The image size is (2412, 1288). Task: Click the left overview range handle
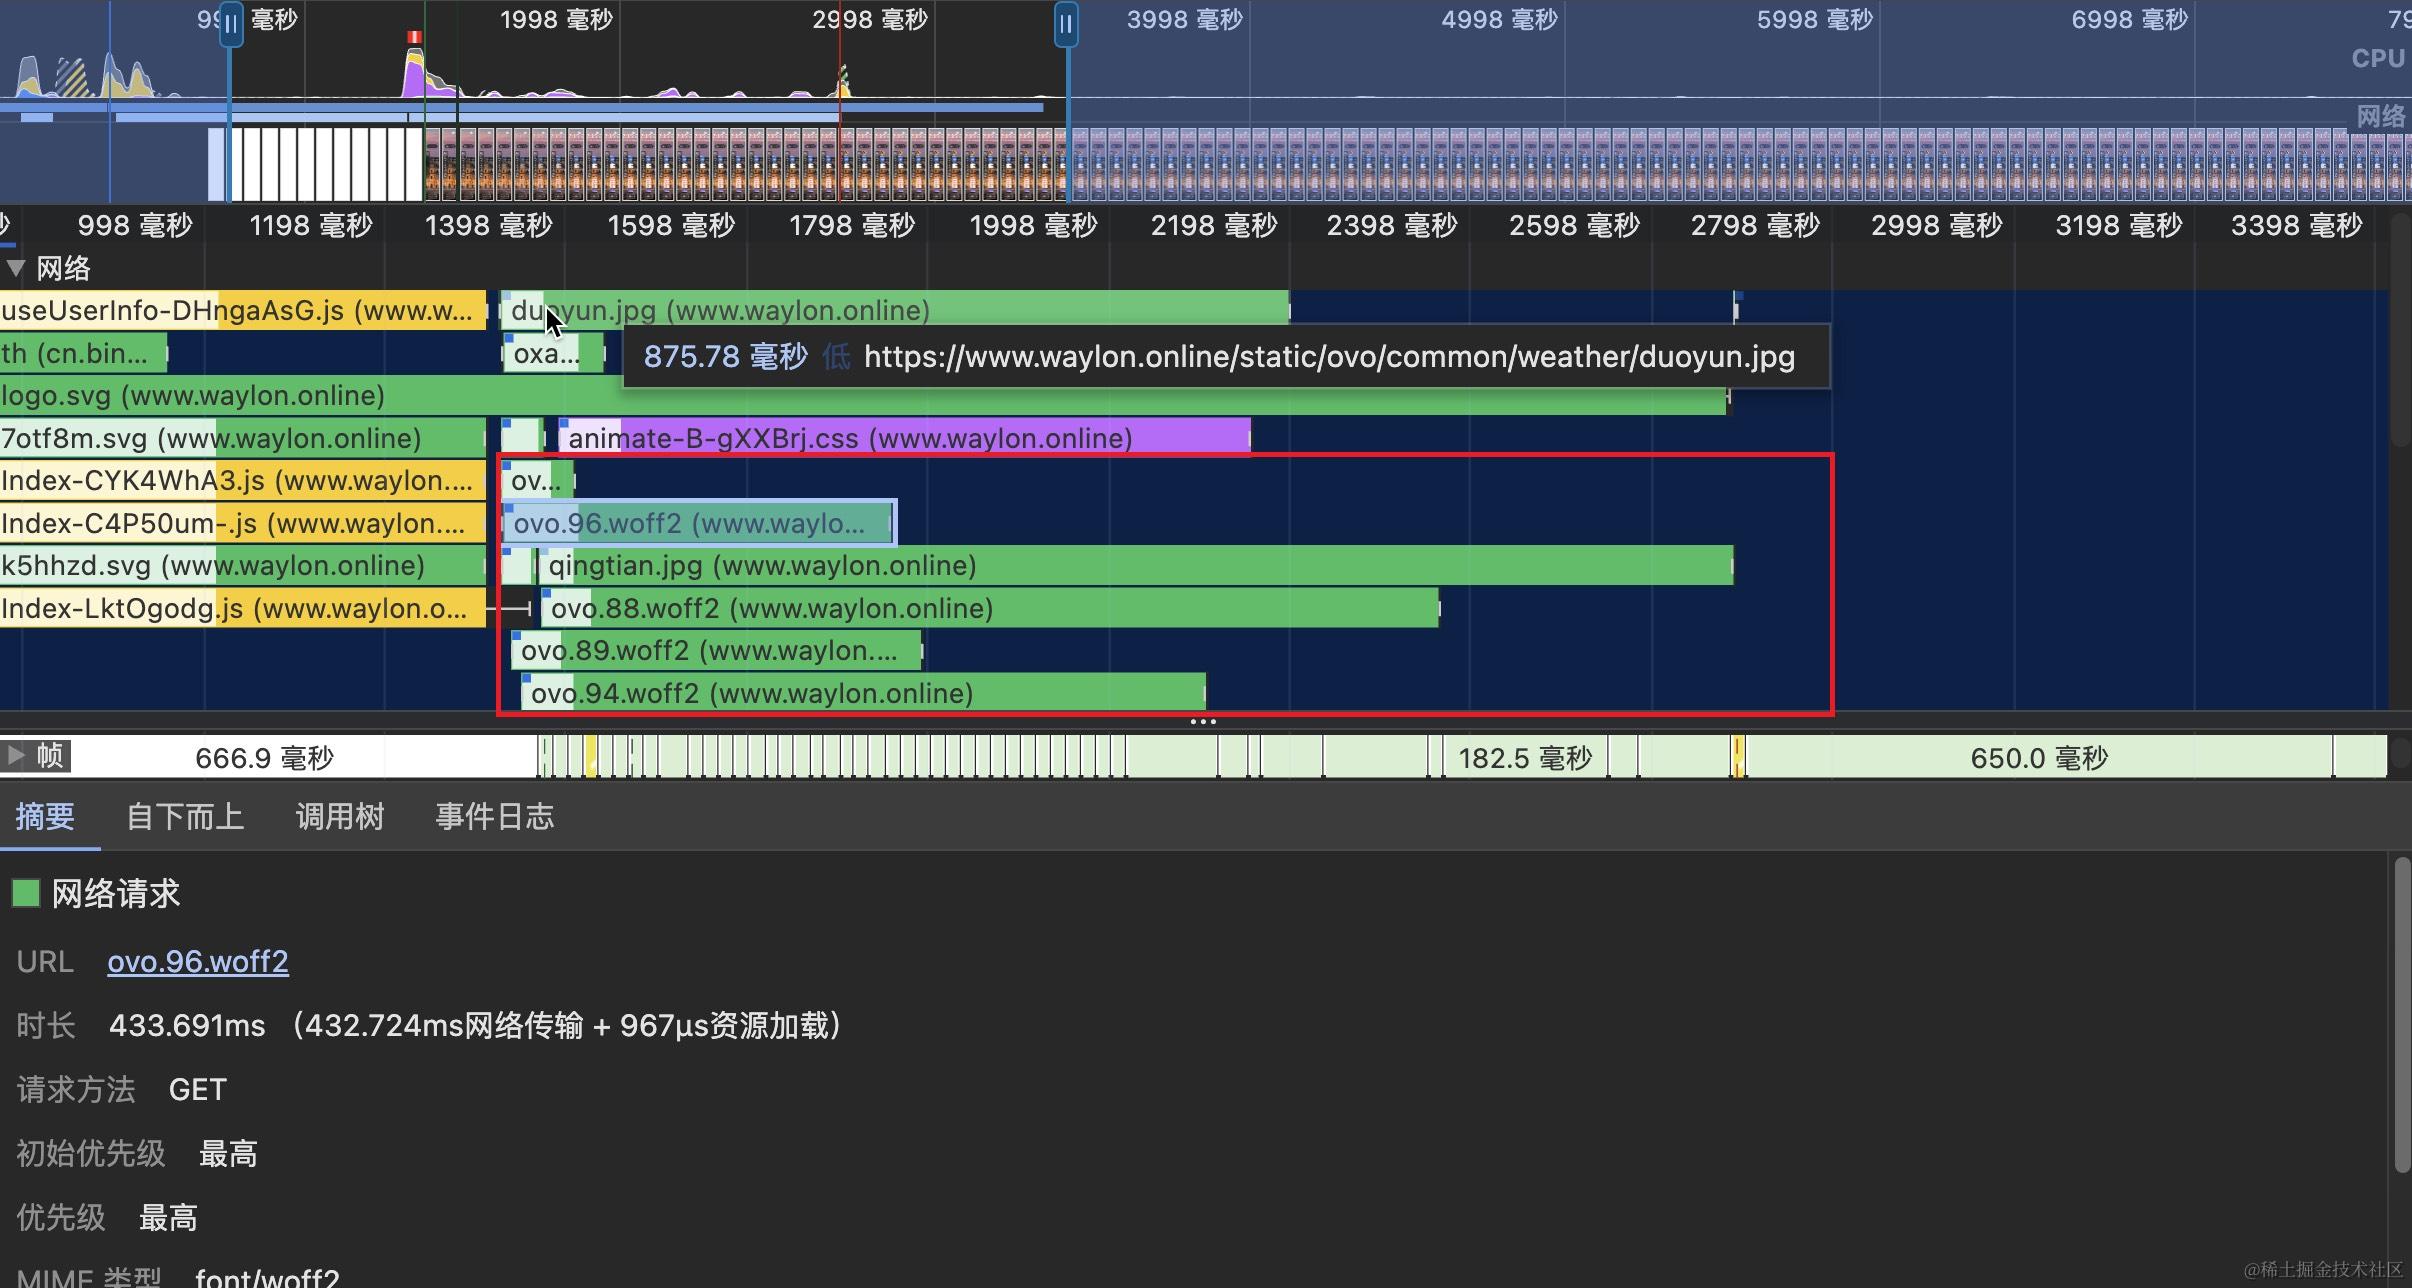[x=231, y=24]
